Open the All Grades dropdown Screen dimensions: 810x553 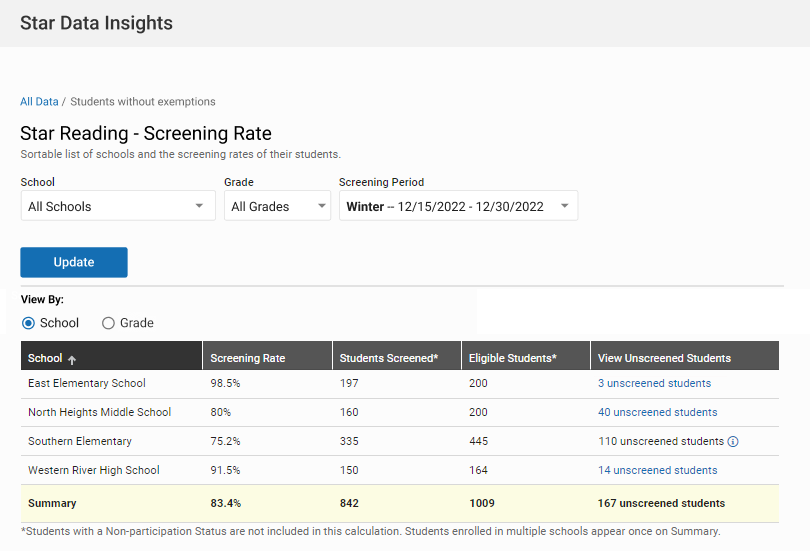(277, 206)
